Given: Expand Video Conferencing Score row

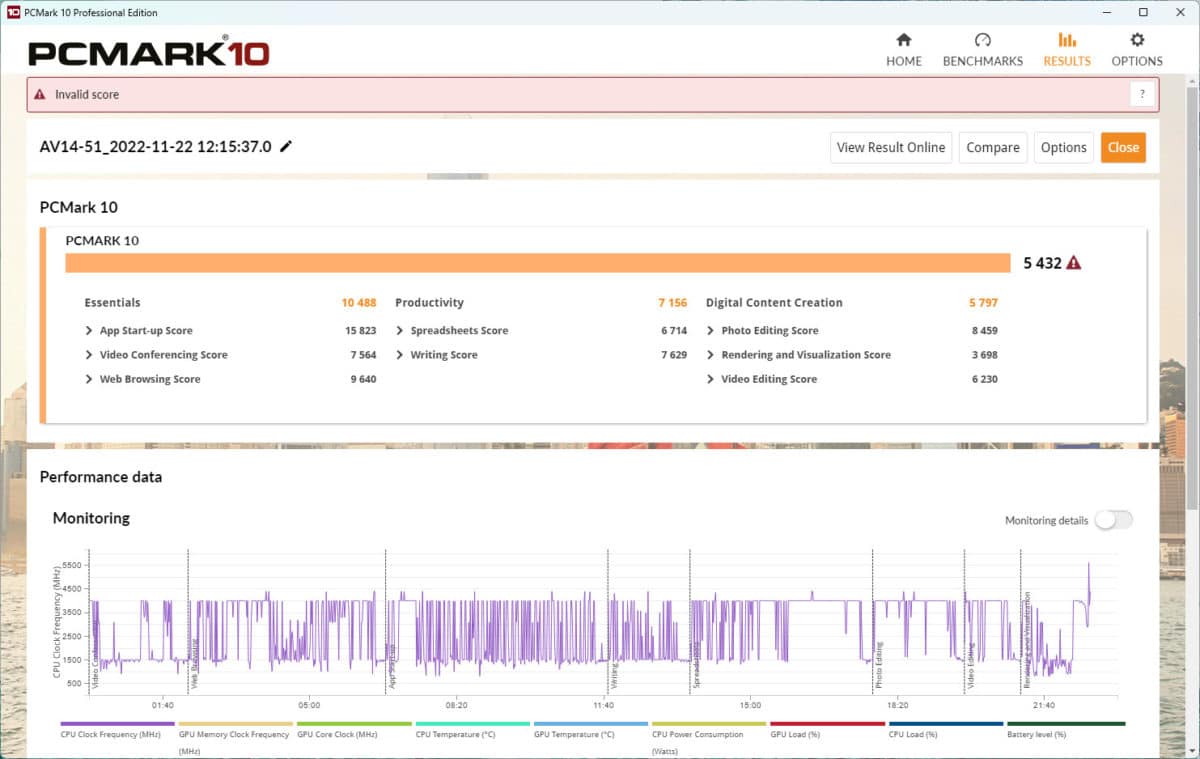Looking at the screenshot, I should (89, 355).
